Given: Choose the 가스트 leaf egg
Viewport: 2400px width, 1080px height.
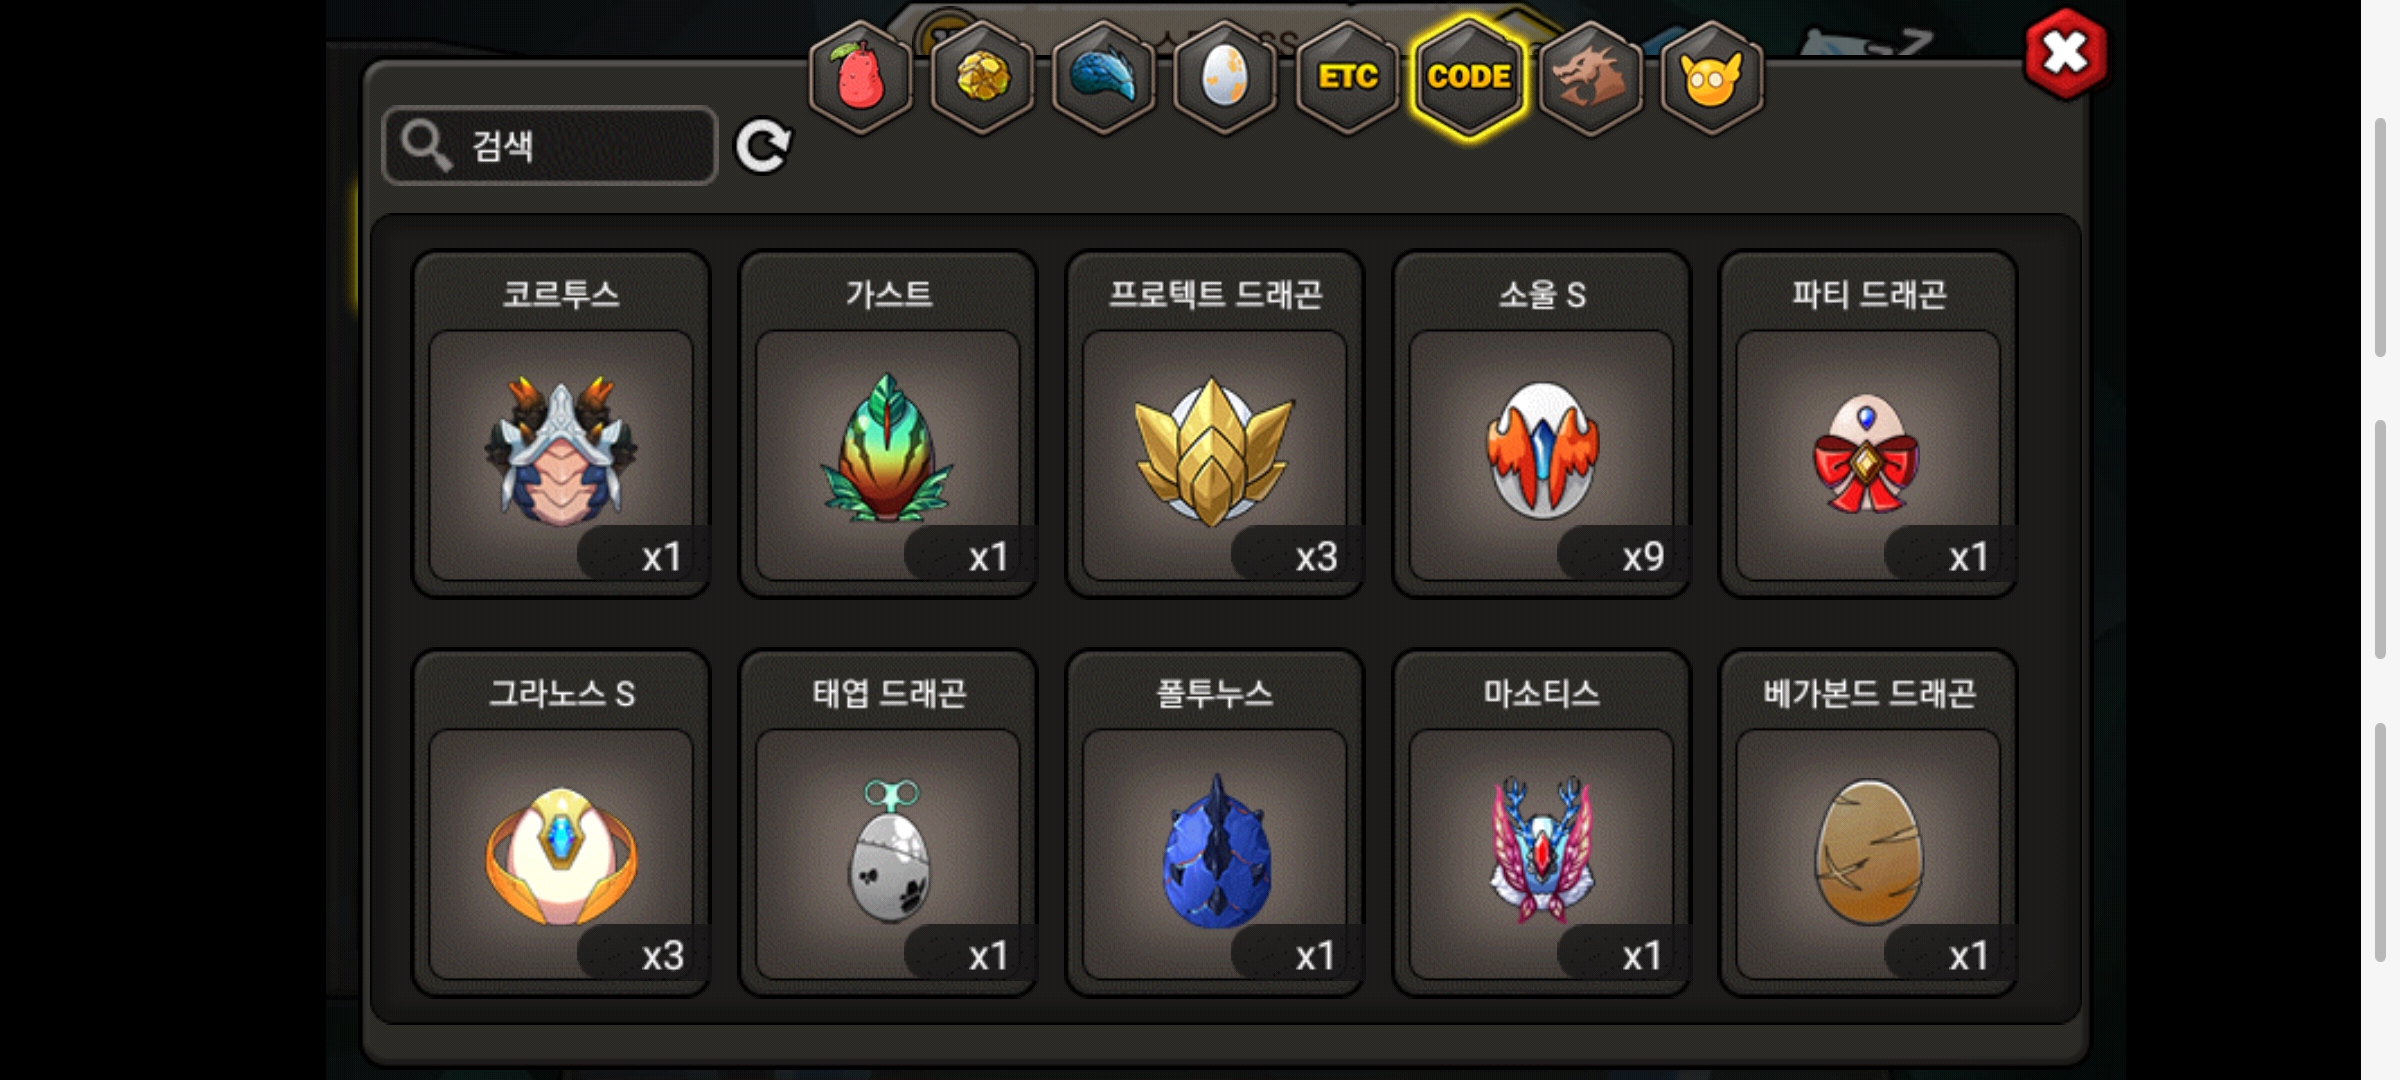Looking at the screenshot, I should [x=888, y=424].
